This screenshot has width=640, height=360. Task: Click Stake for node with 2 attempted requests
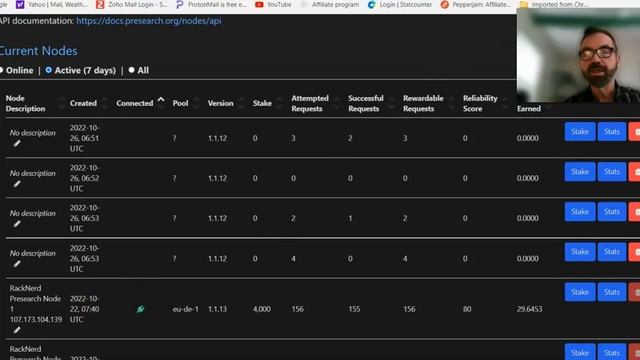580,211
